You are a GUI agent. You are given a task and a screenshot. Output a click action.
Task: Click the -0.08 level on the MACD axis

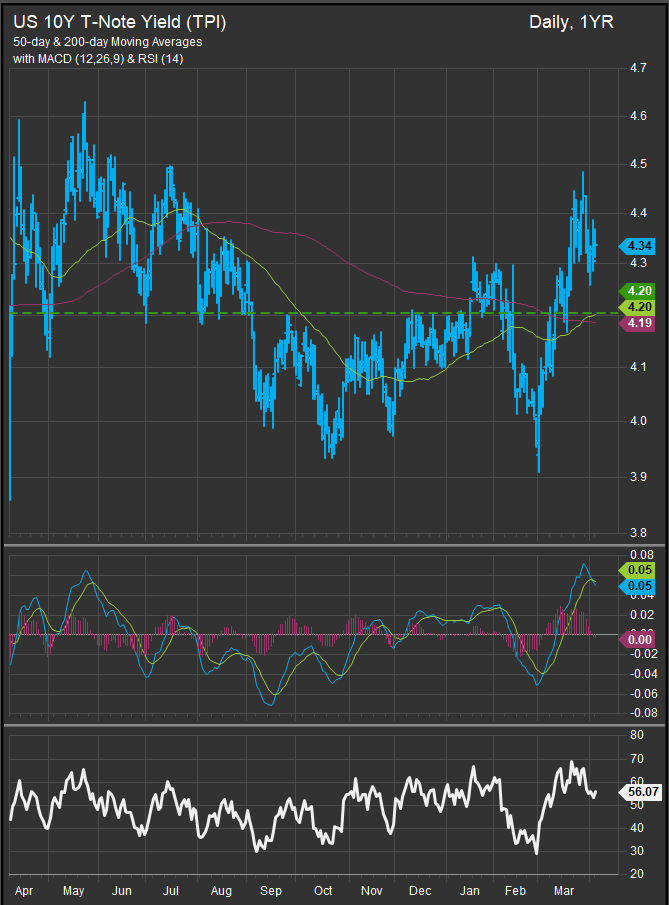[640, 713]
